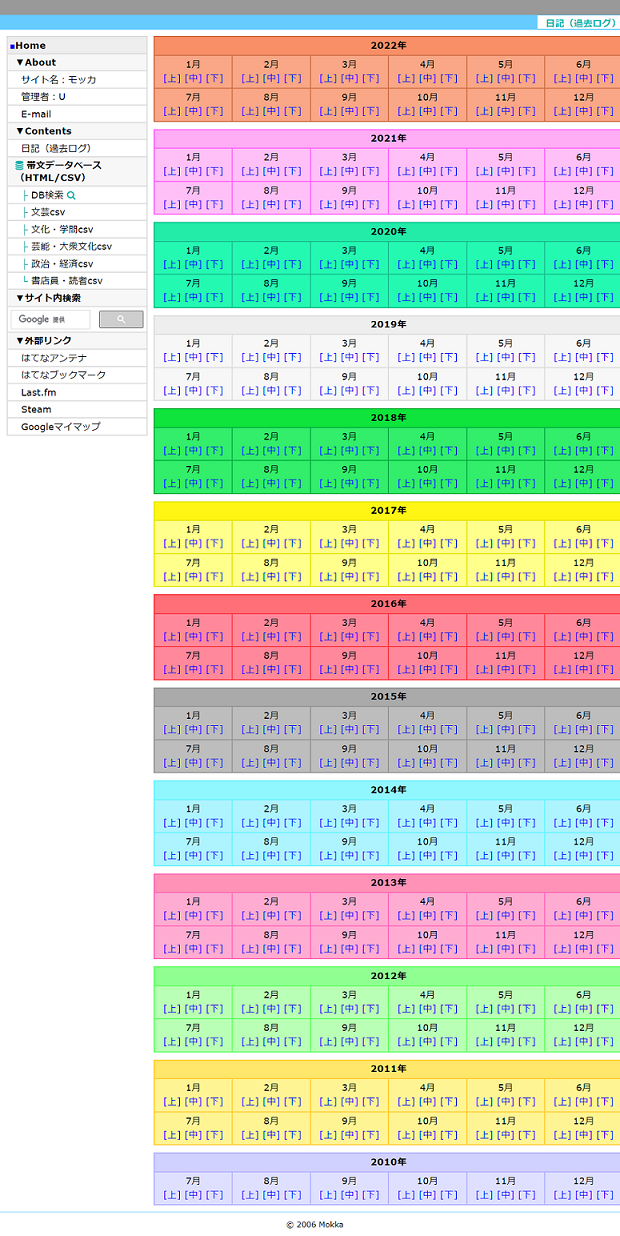Go to はてなブックマーク link
Screen dimensions: 620x1236
pyautogui.click(x=63, y=375)
